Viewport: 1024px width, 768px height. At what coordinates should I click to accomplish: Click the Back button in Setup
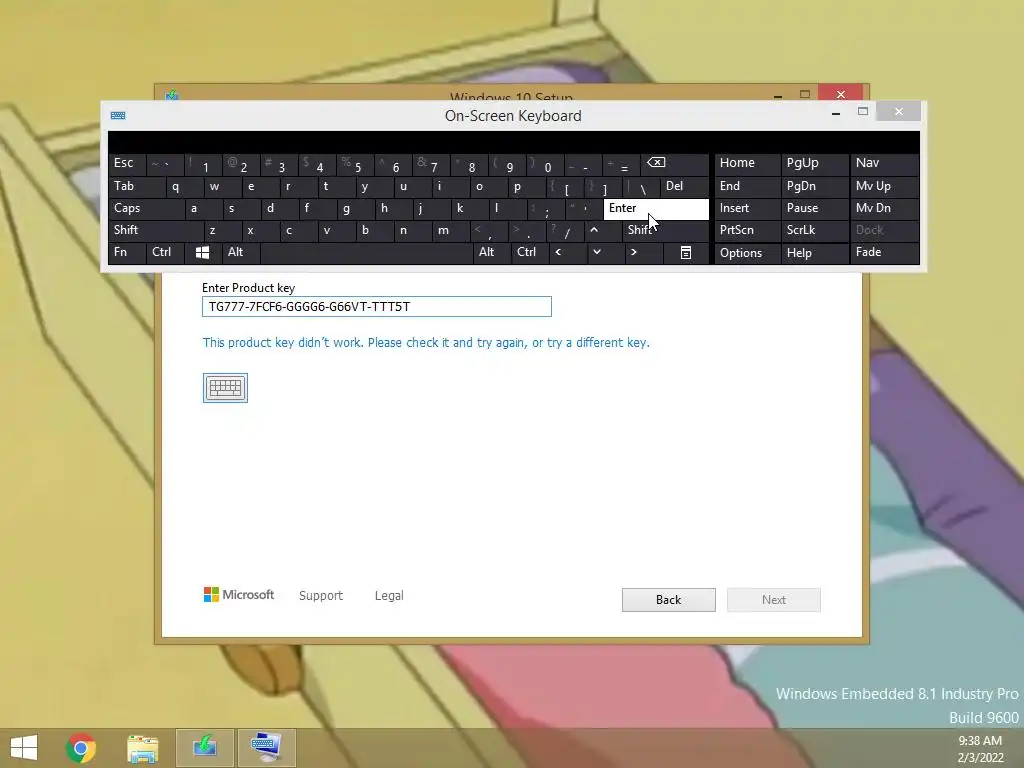coord(669,600)
